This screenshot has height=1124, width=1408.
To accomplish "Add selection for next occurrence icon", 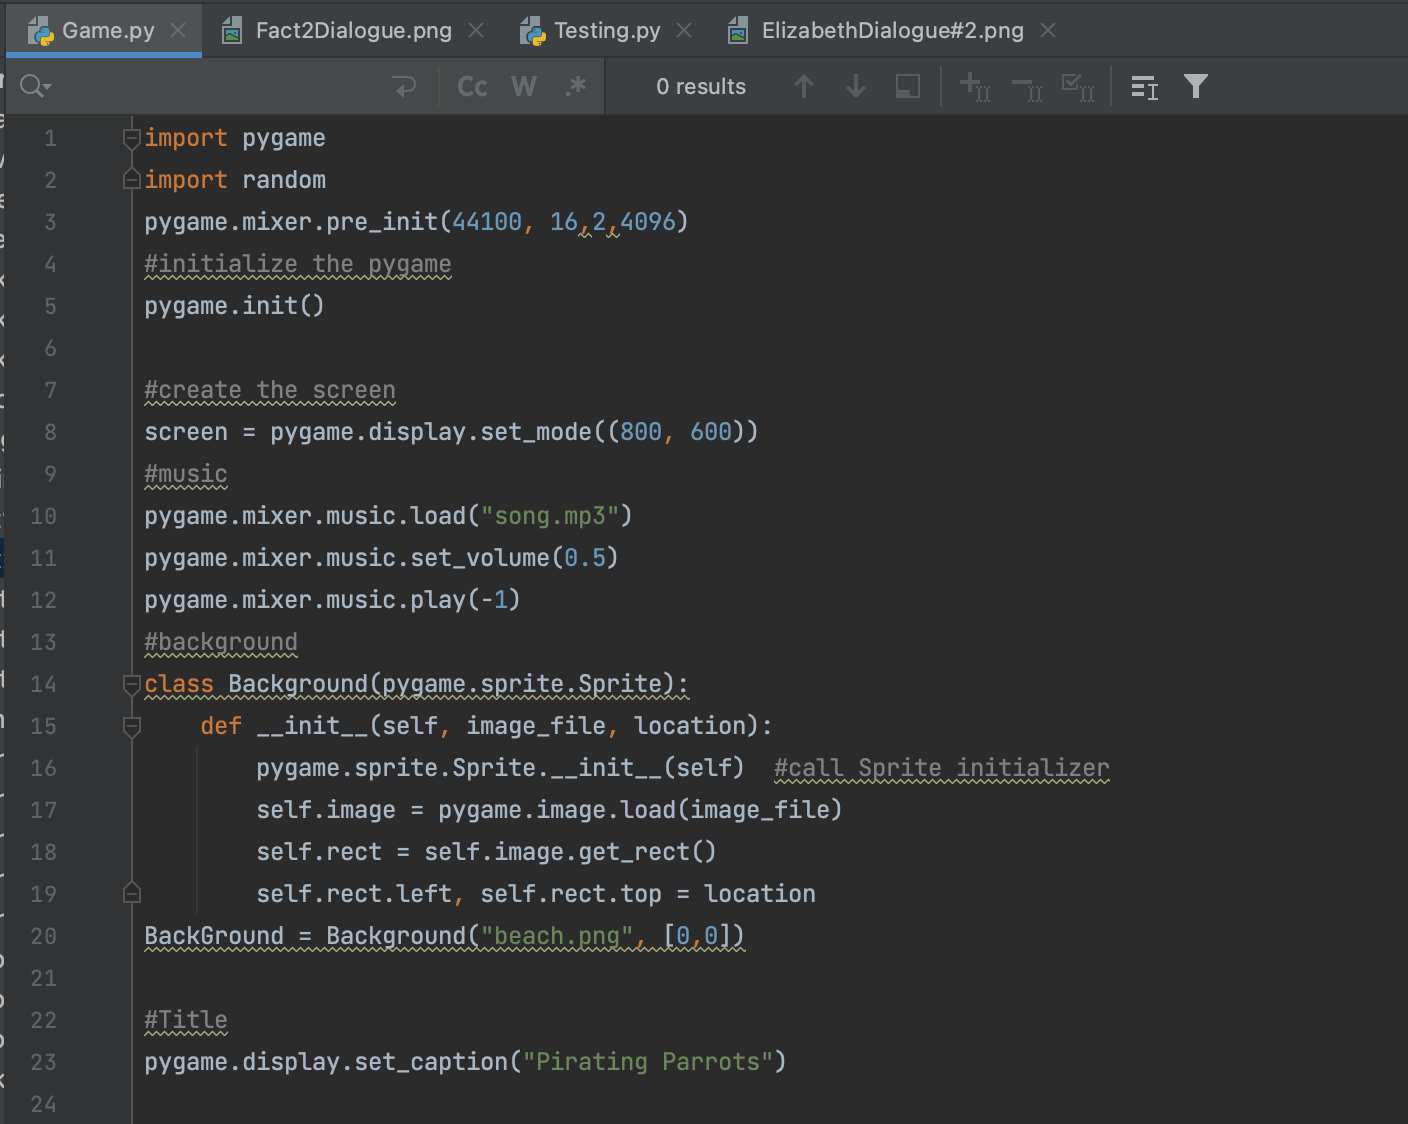I will [975, 87].
